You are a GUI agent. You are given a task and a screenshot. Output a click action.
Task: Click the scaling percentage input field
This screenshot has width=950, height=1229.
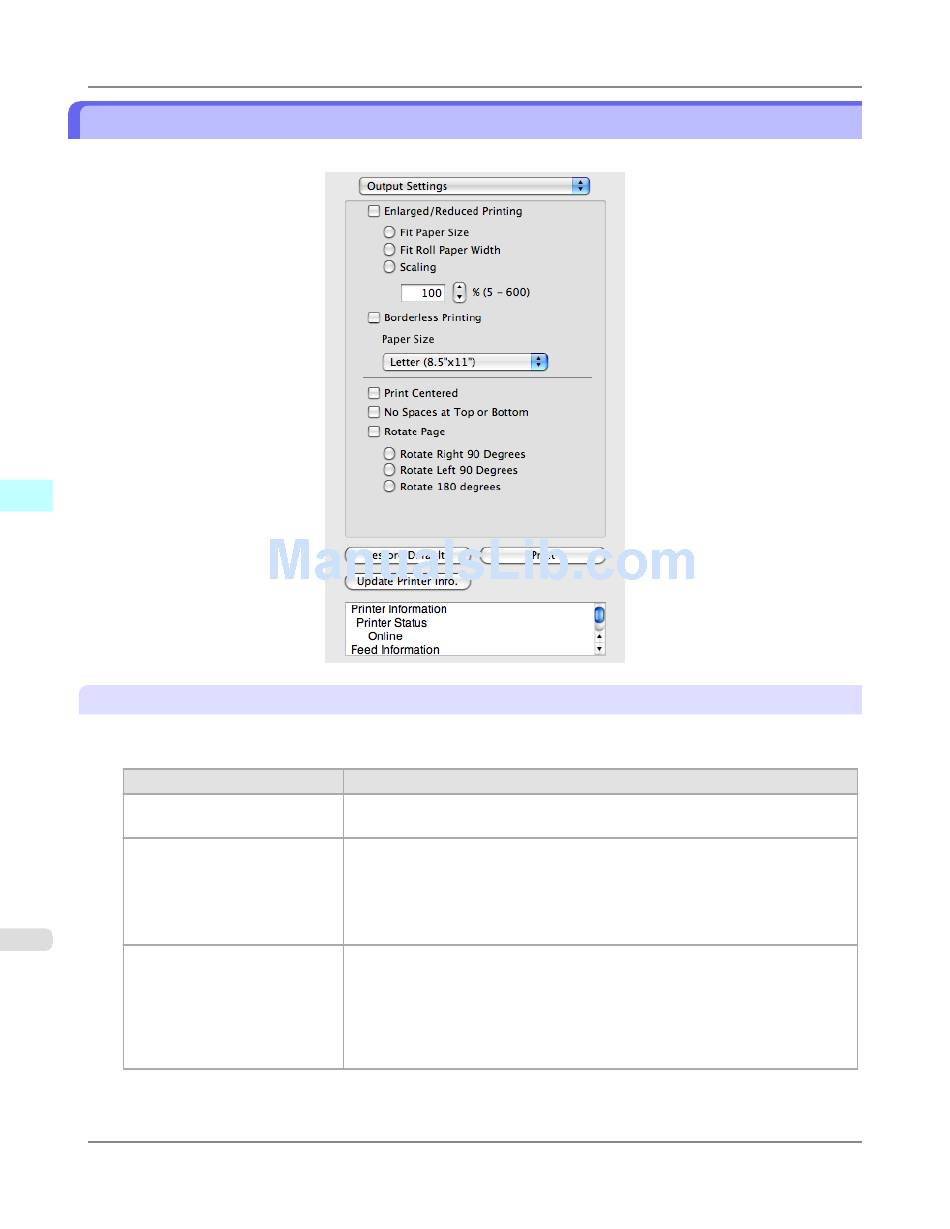coord(423,293)
